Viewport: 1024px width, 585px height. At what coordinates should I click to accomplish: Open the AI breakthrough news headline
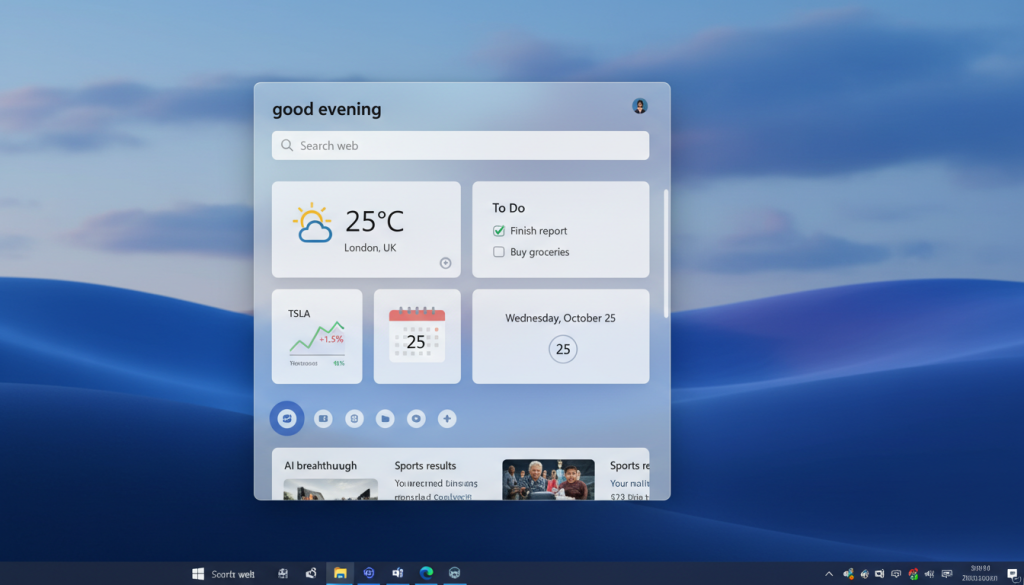tap(320, 466)
